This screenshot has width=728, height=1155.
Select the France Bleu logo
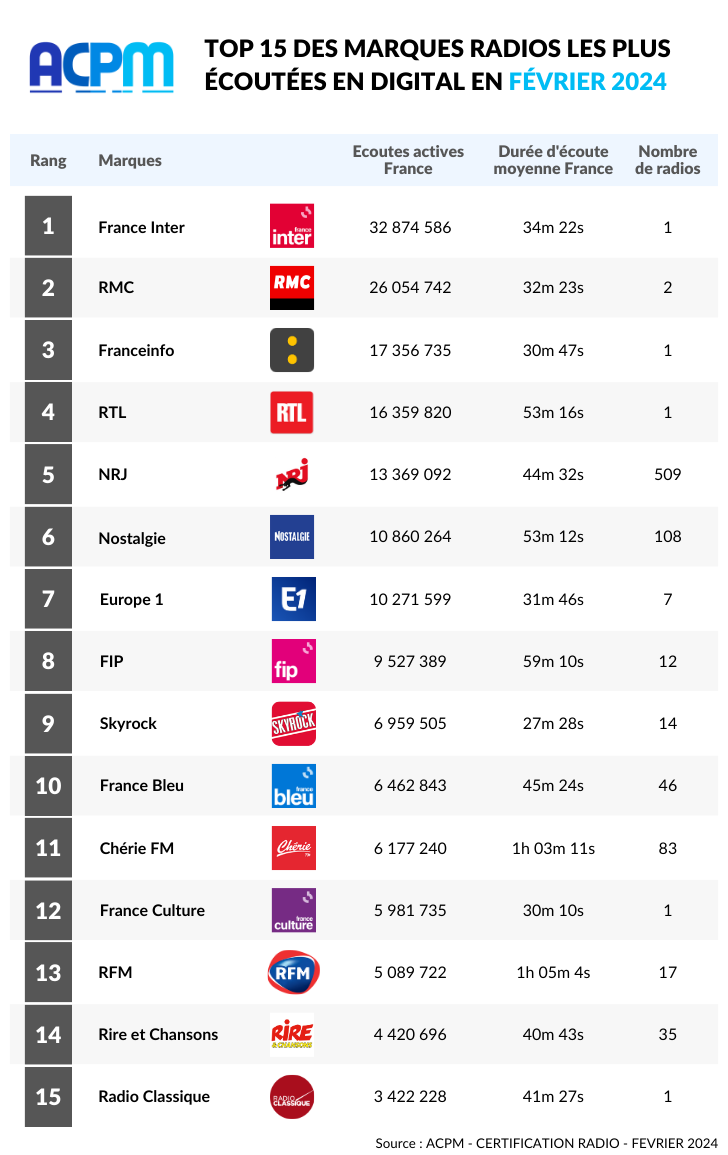pyautogui.click(x=294, y=786)
